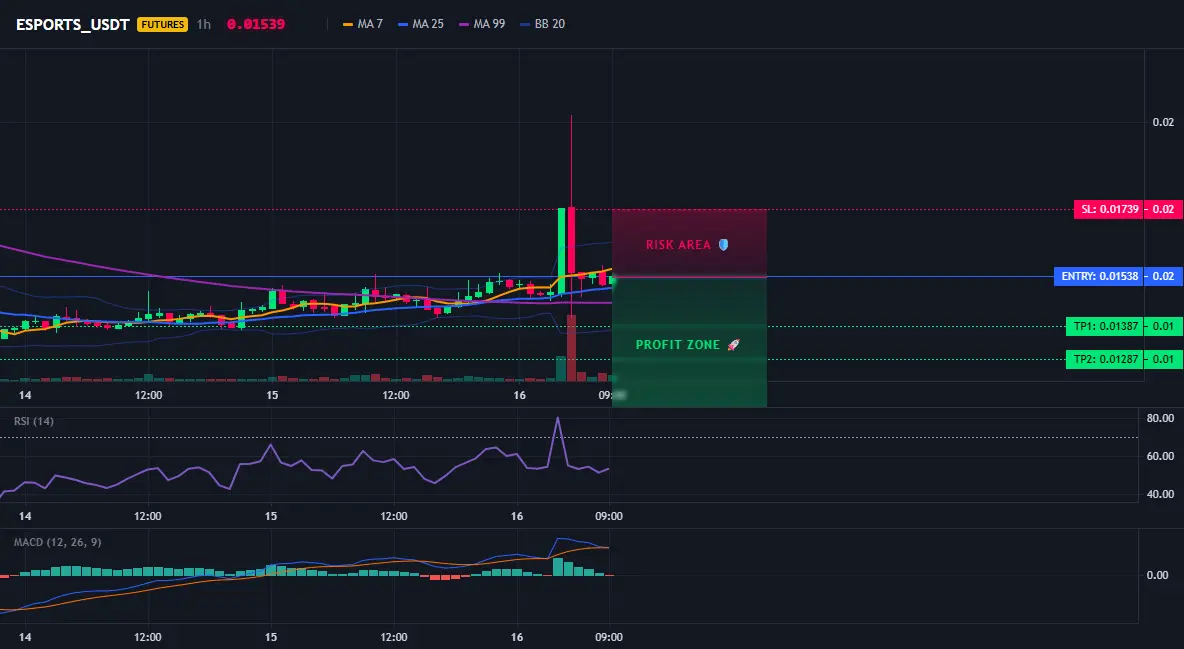Click the 09:00 label on MACD time axis
Viewport: 1184px width, 649px height.
tap(609, 637)
